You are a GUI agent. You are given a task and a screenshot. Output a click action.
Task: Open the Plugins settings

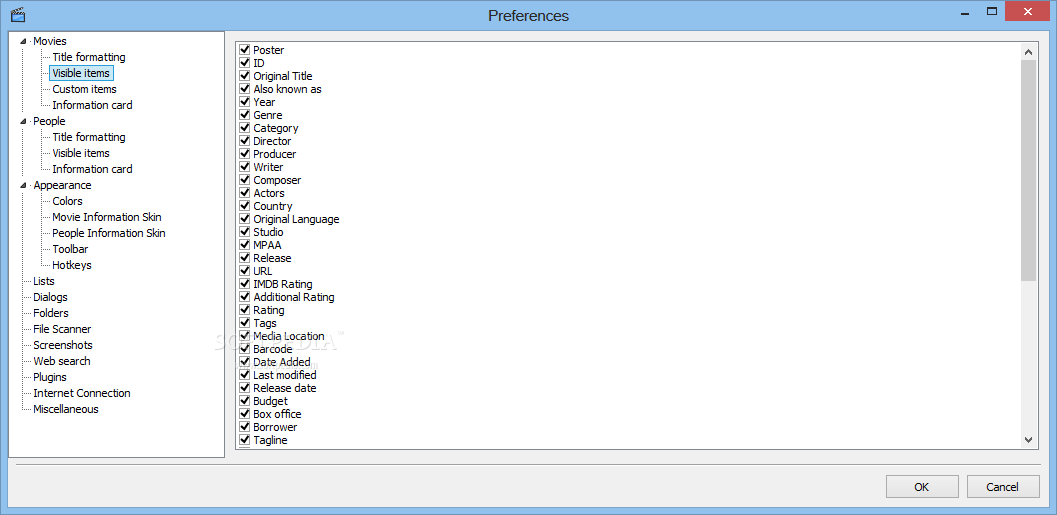(x=50, y=377)
